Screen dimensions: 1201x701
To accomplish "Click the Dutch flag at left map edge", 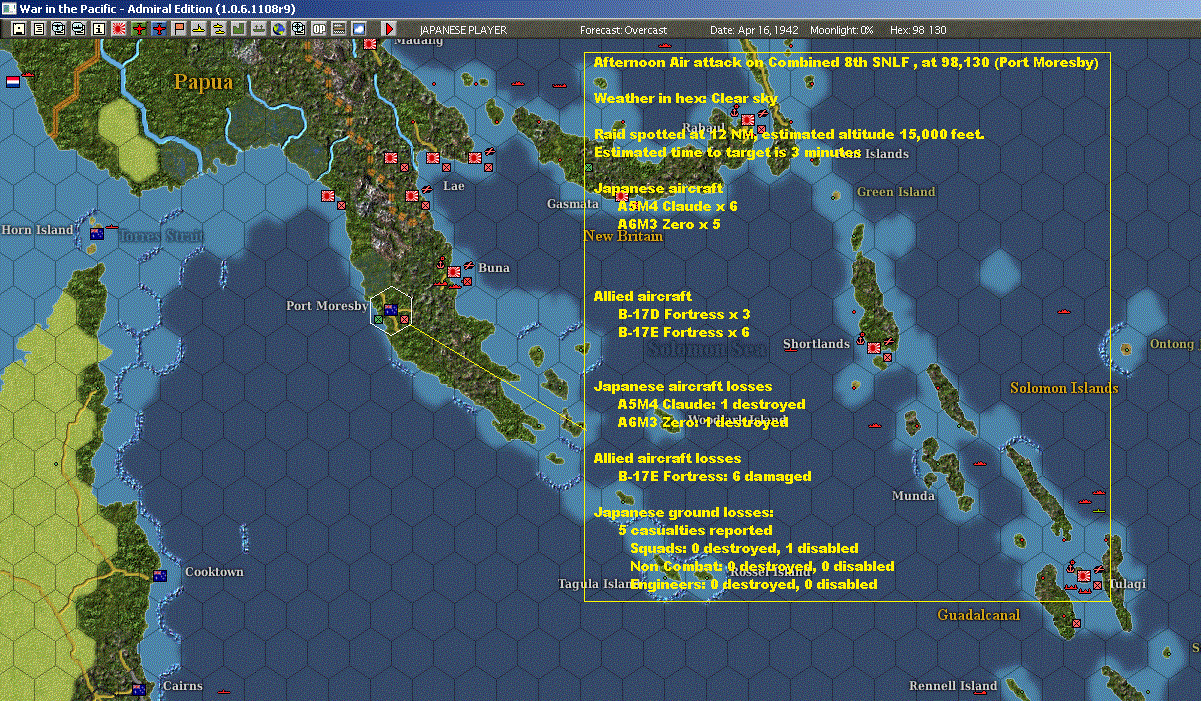I will (x=13, y=82).
